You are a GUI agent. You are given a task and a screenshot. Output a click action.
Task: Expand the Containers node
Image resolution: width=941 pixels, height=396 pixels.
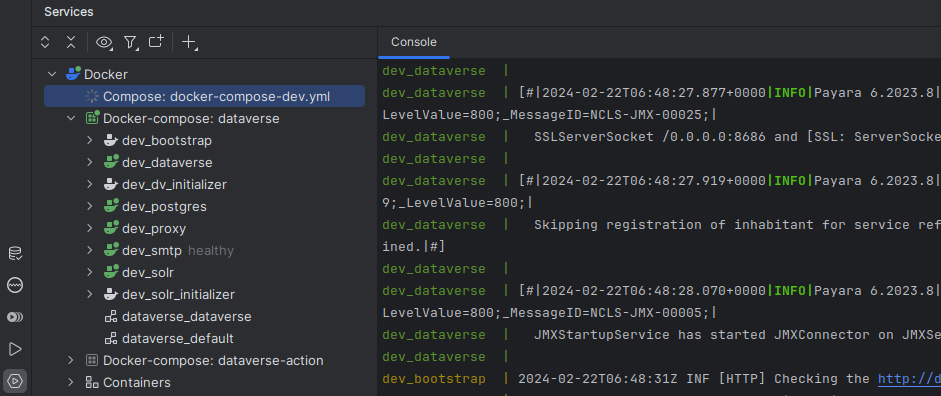[71, 382]
